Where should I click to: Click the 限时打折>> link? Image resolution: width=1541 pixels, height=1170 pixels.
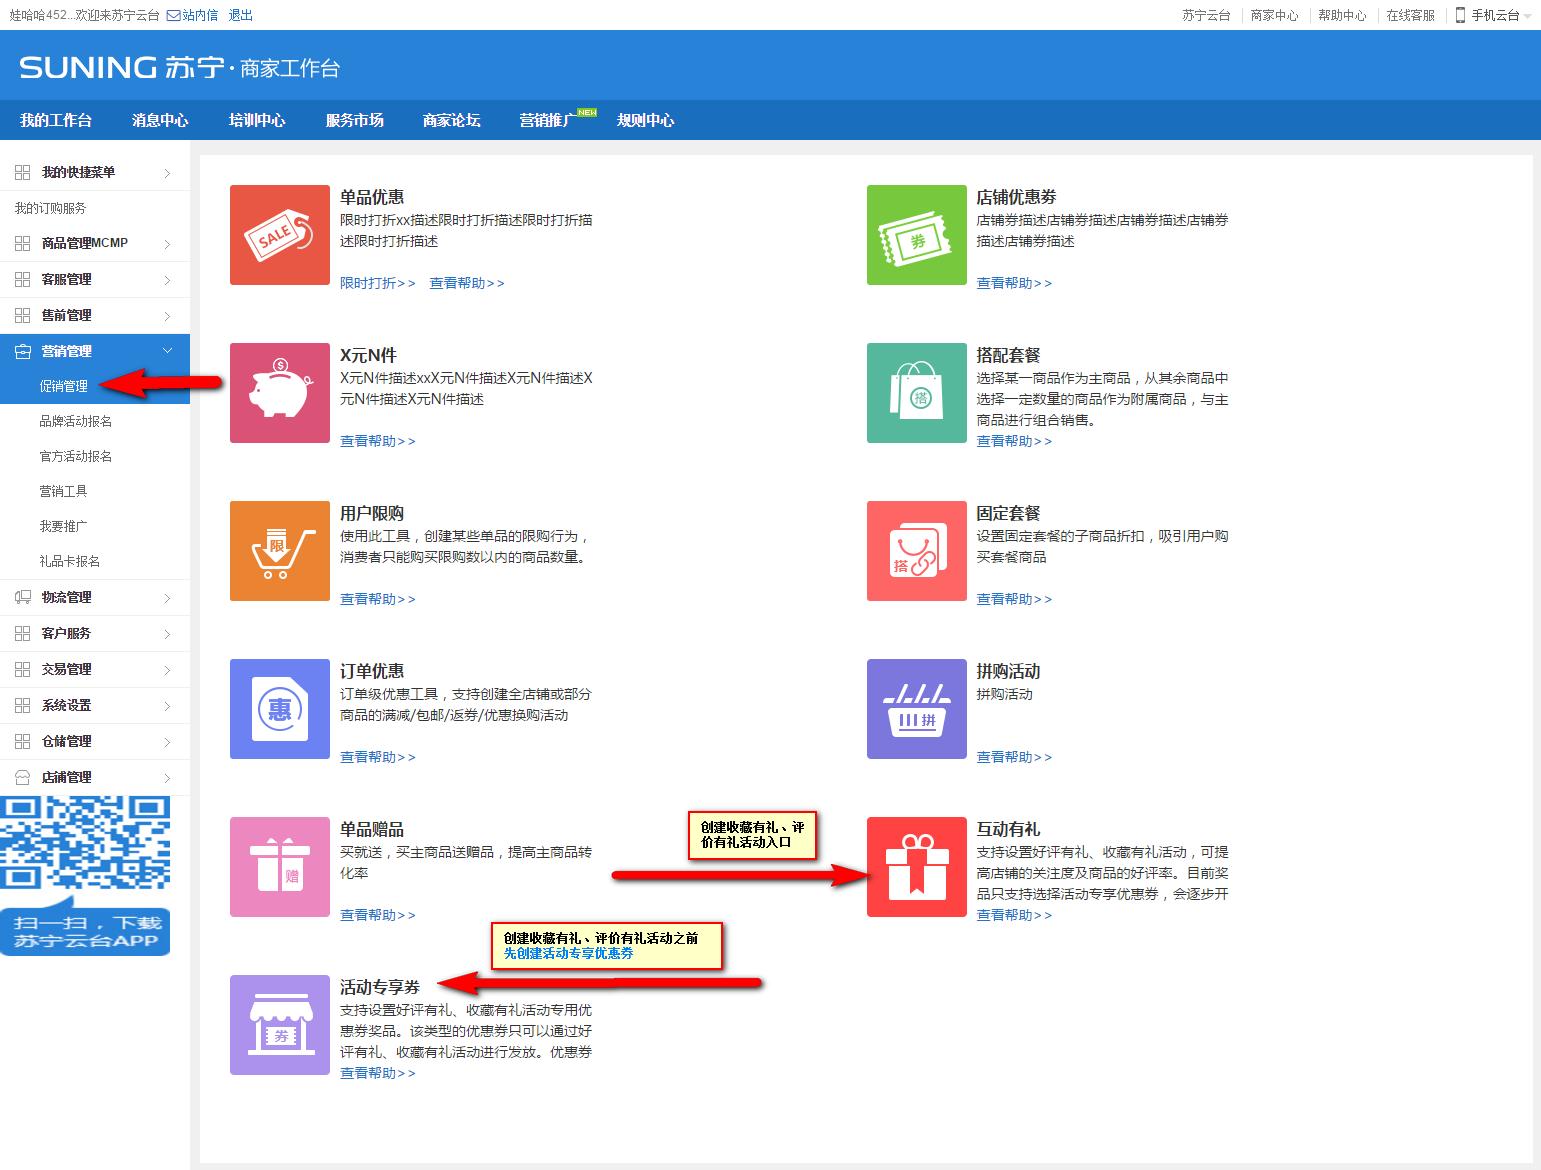[x=377, y=283]
